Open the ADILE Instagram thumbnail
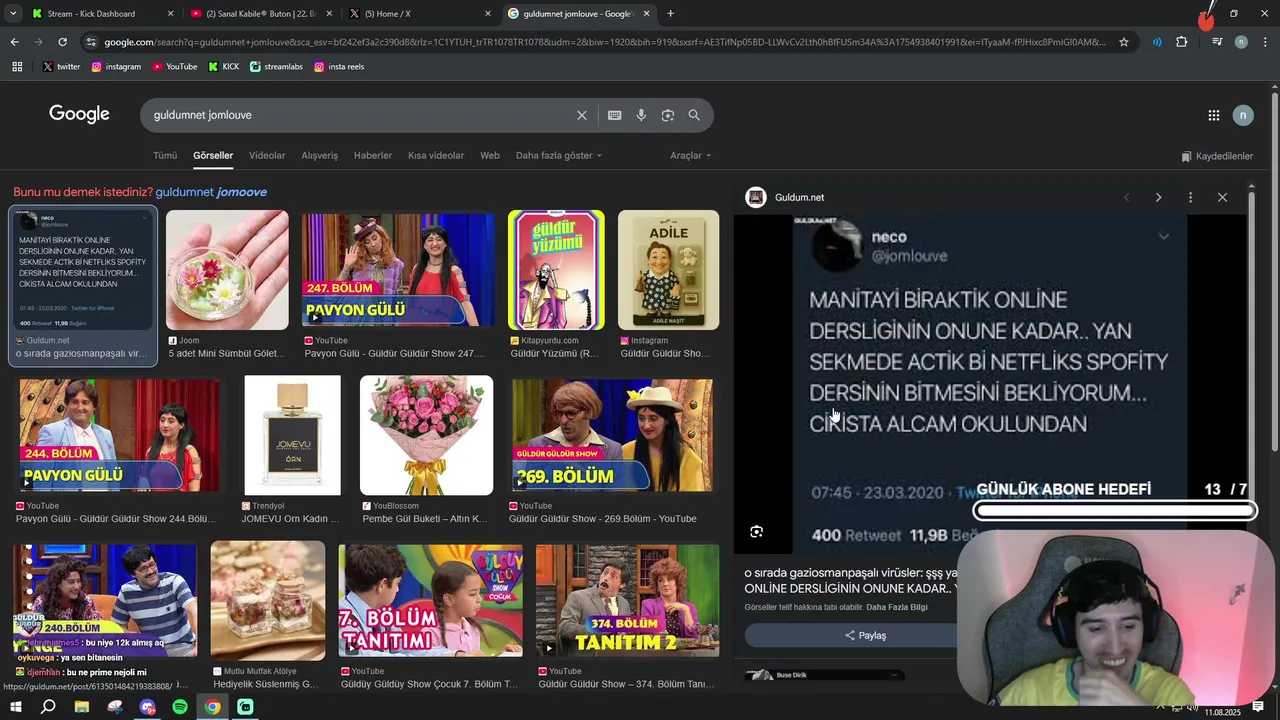Screen dimensions: 1280x720 click(668, 270)
